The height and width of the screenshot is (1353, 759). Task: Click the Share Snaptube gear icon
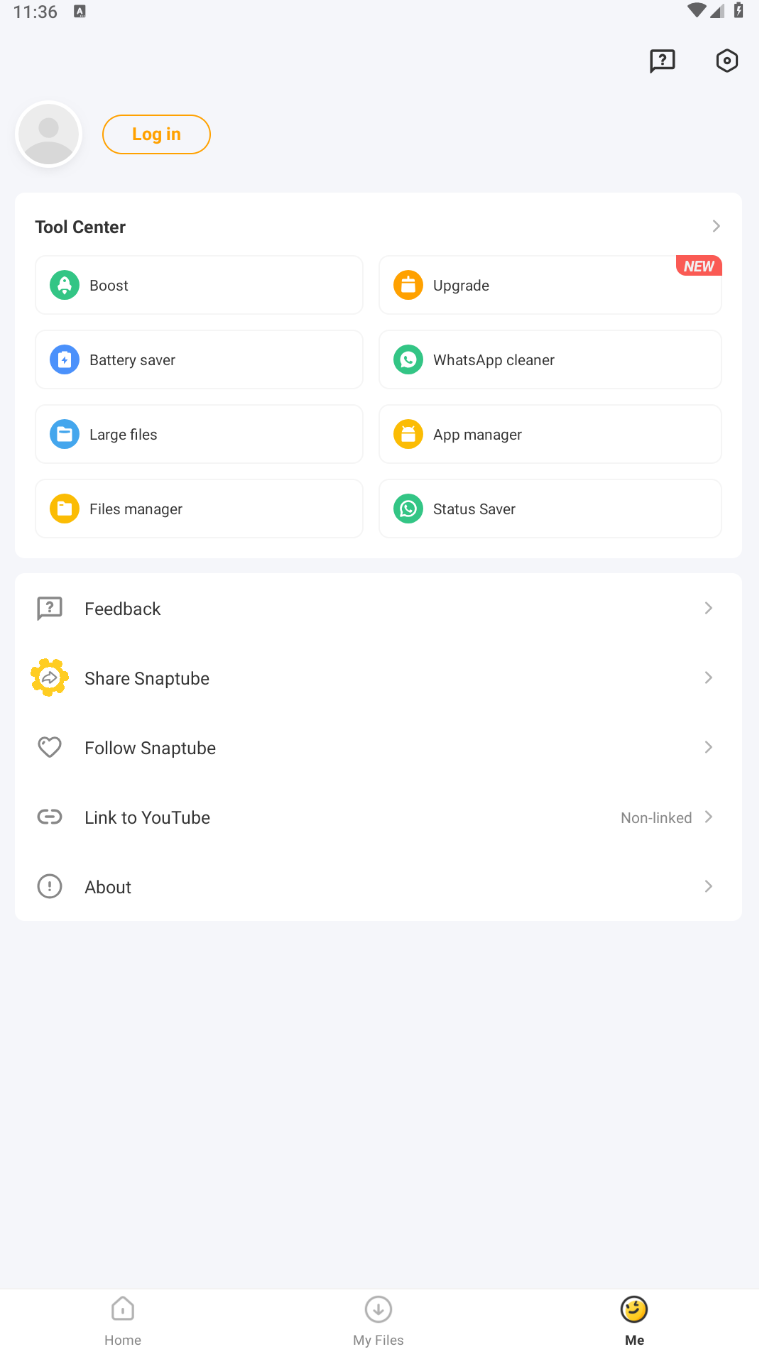[x=49, y=677]
